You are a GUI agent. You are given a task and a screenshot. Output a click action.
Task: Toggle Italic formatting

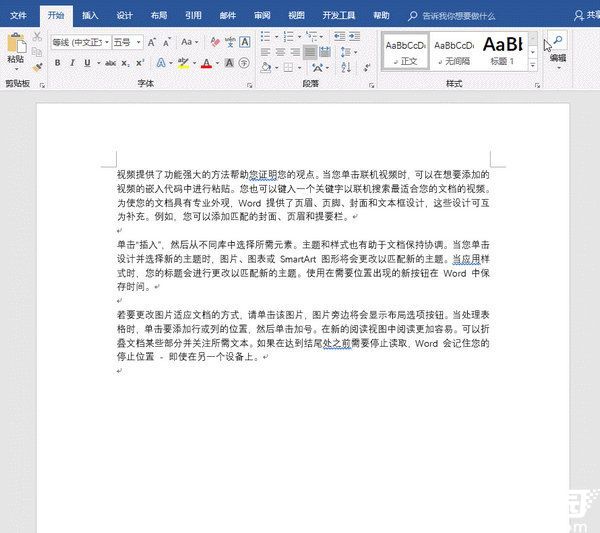[x=72, y=63]
